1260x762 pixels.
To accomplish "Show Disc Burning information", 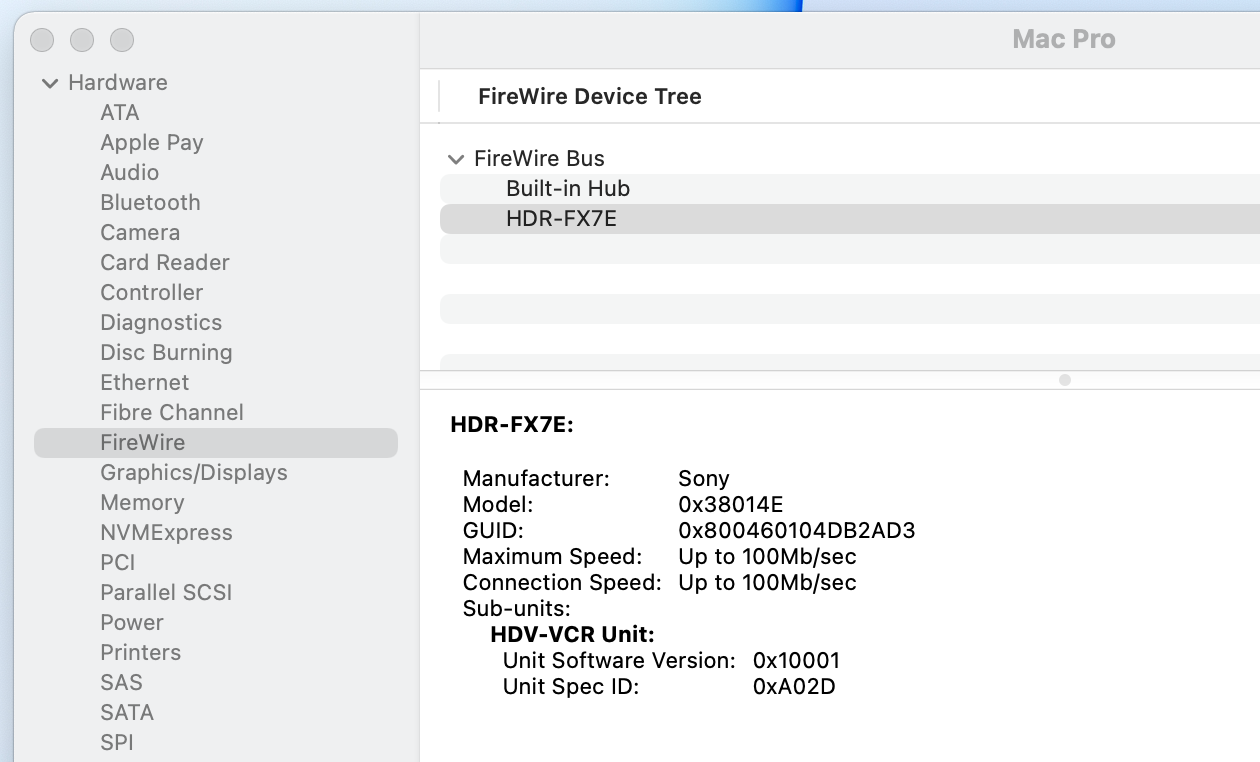I will pos(166,353).
